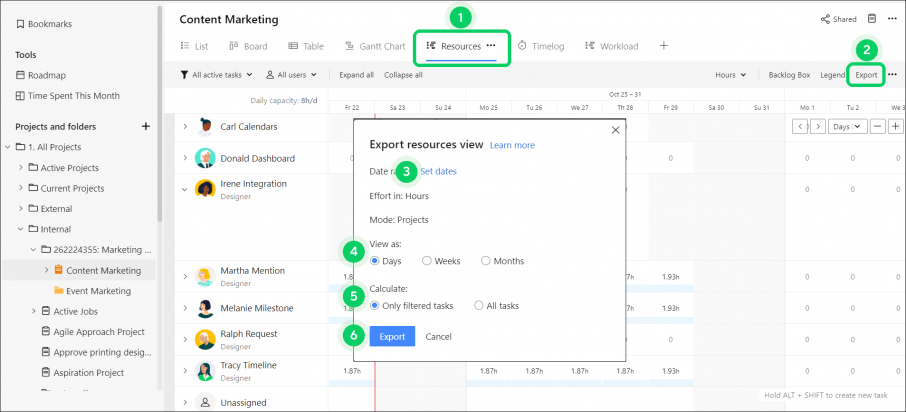Viewport: 906px width, 412px height.
Task: Click the add view plus icon
Action: click(664, 46)
